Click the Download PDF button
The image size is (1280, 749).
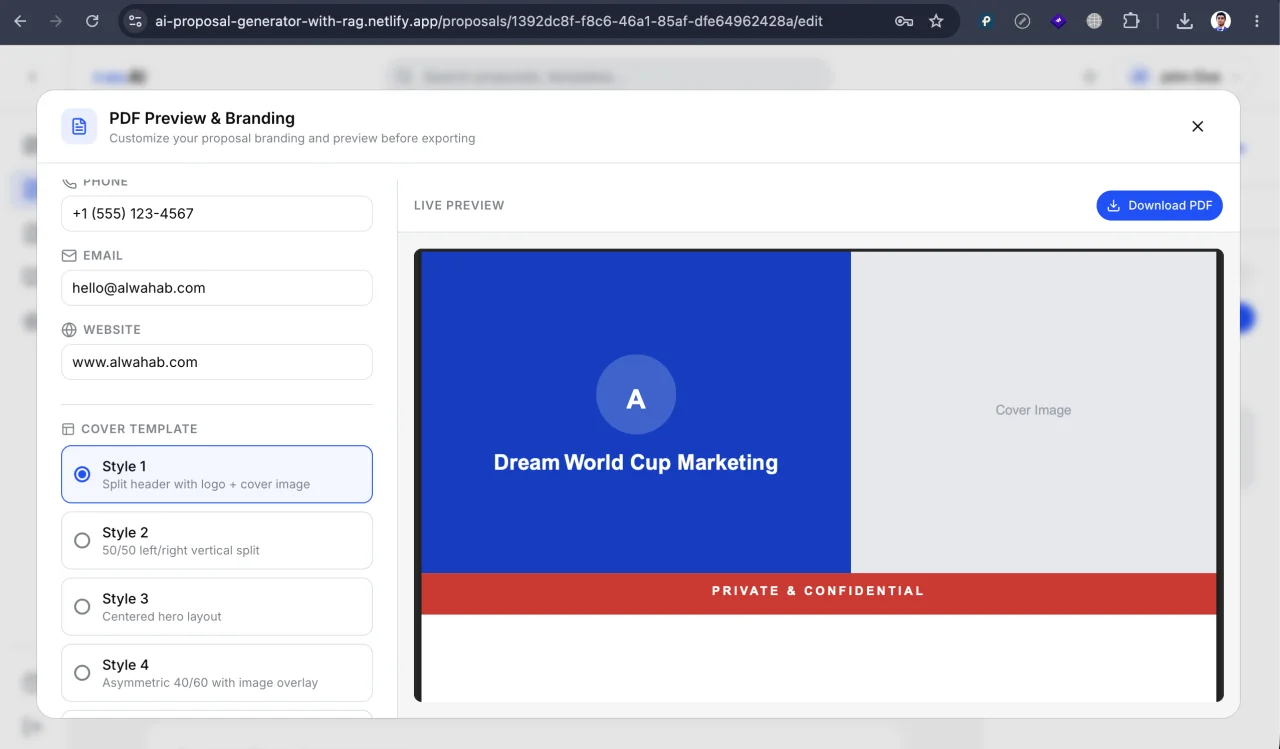1159,205
